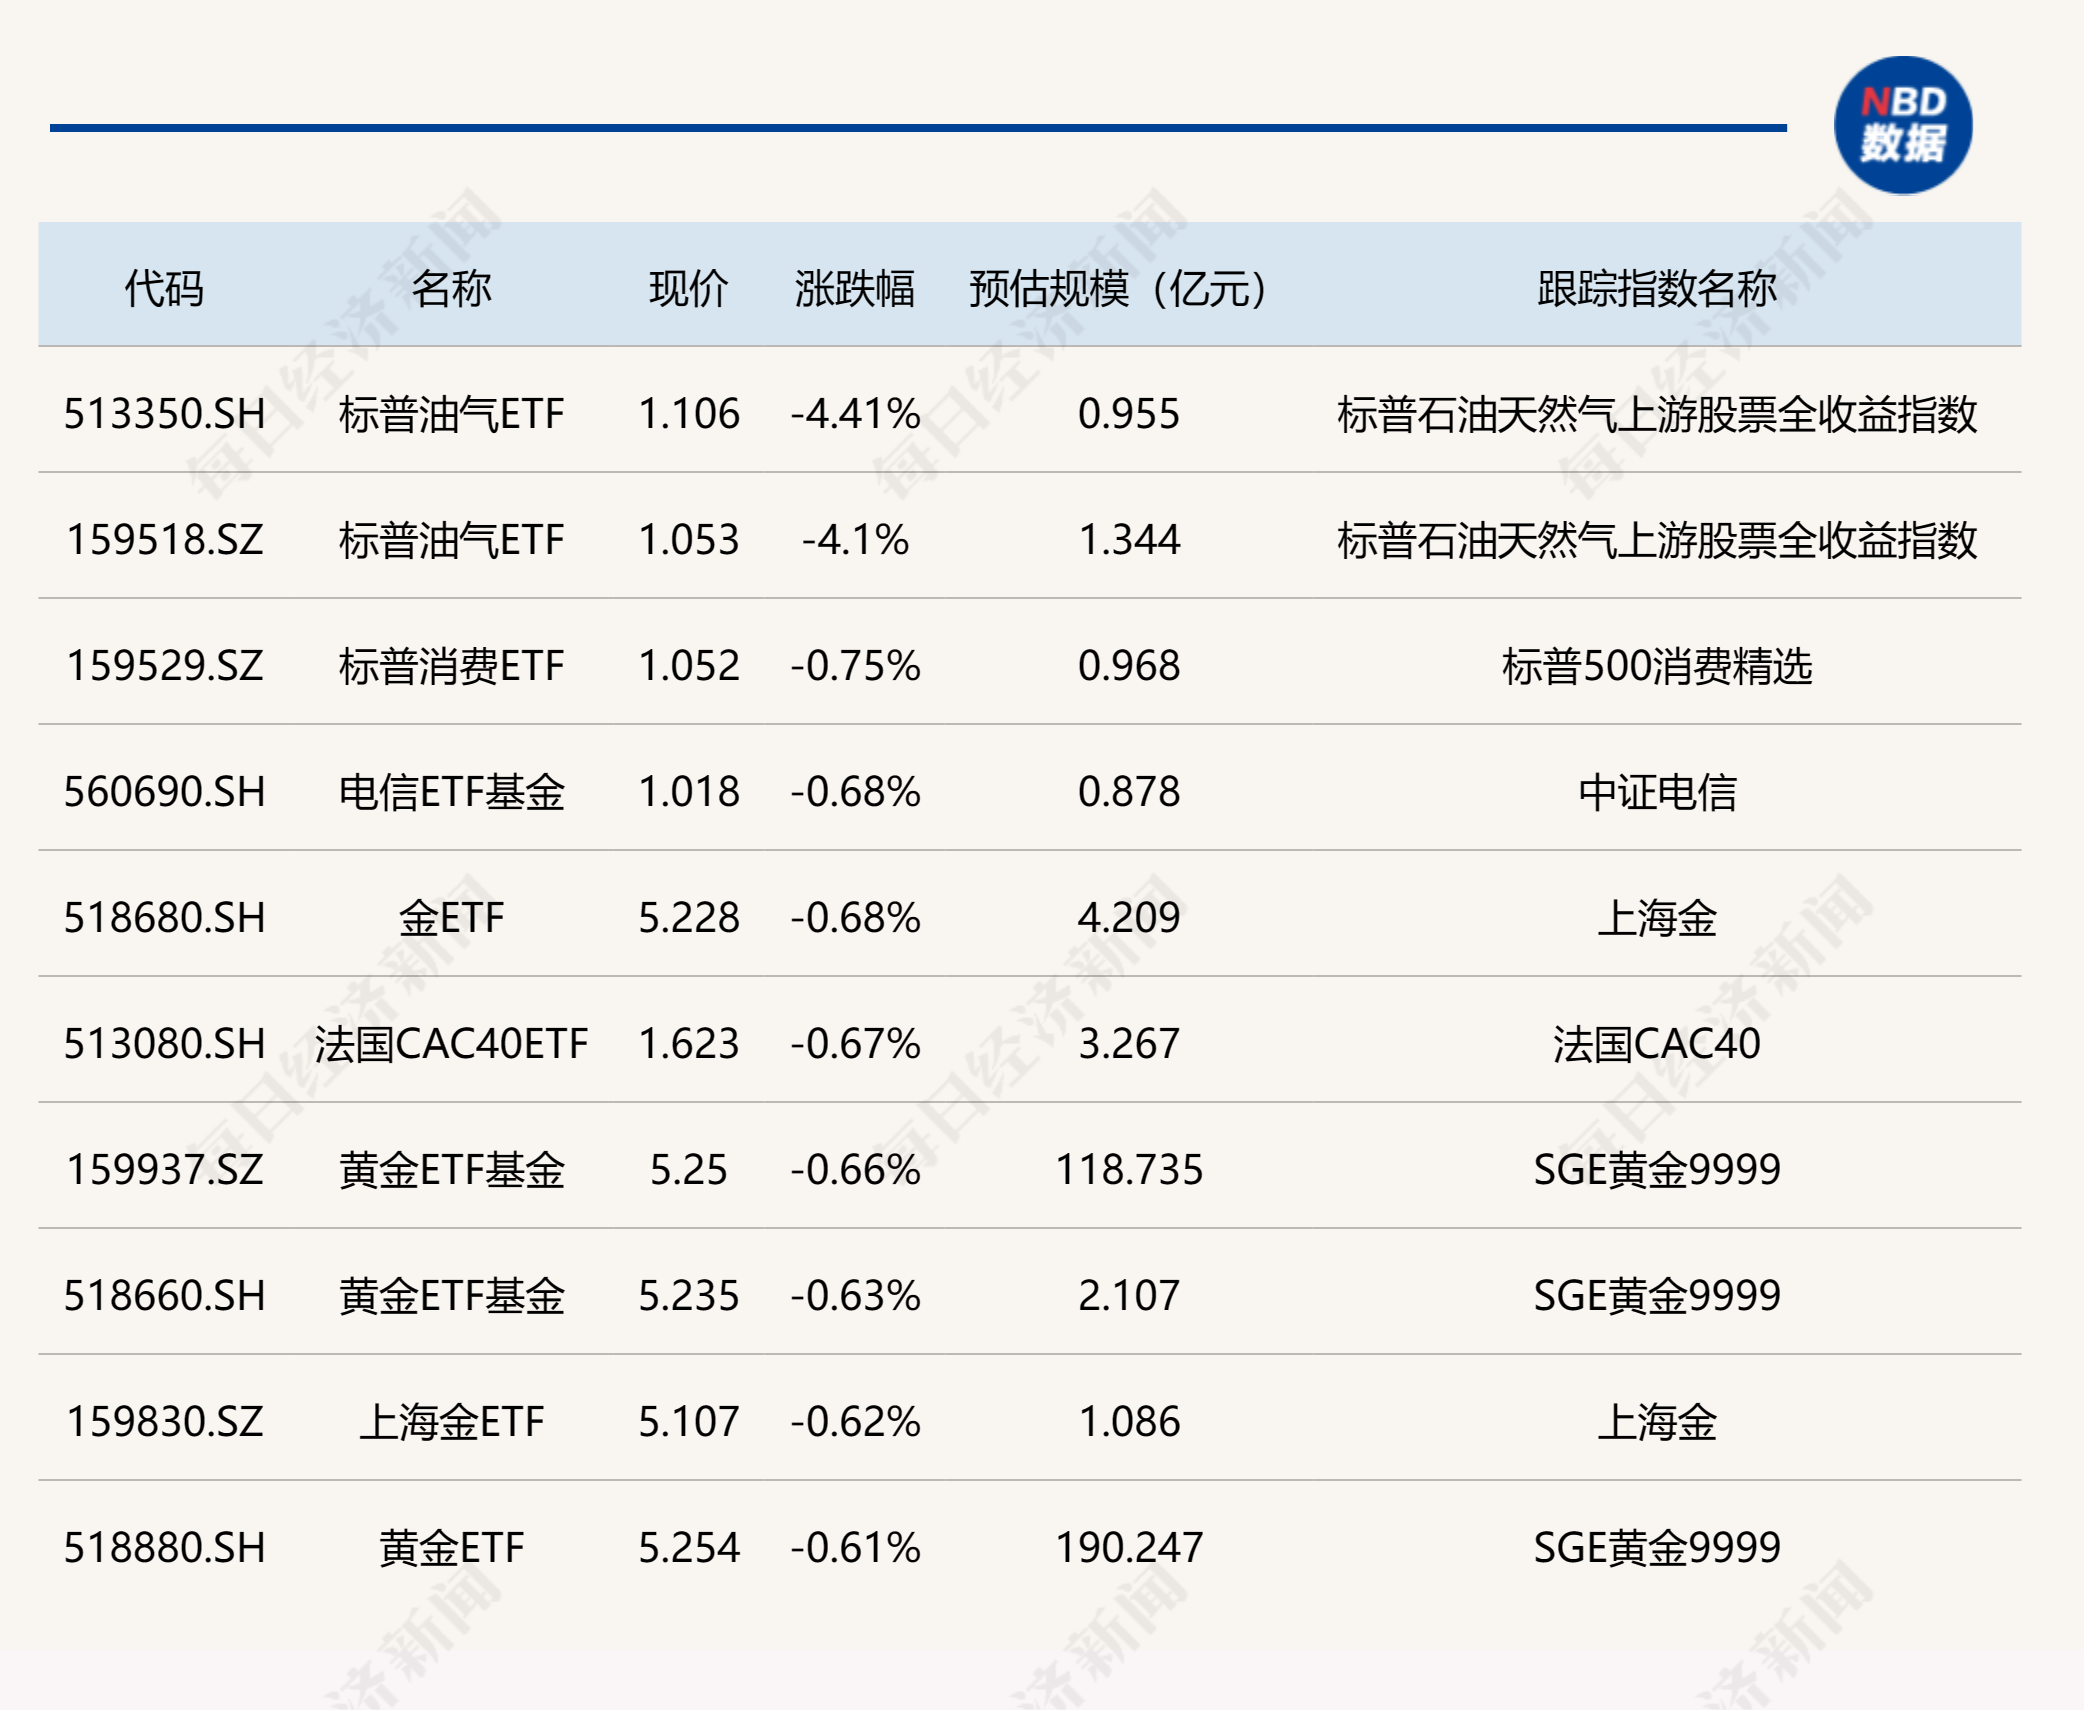The height and width of the screenshot is (1710, 2084).
Task: Click price value 5.25
Action: [x=689, y=1170]
